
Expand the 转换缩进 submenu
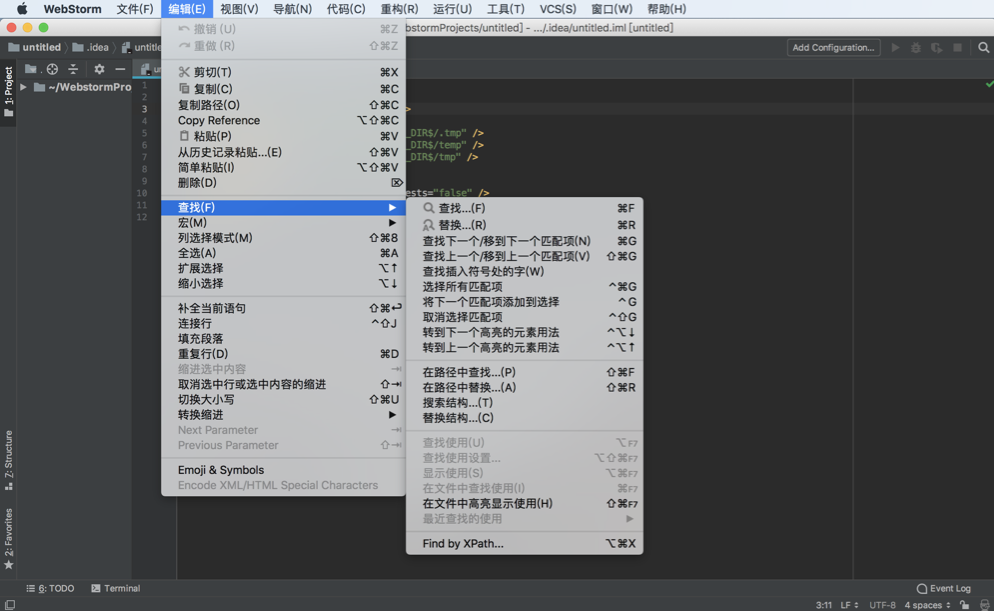coord(283,415)
